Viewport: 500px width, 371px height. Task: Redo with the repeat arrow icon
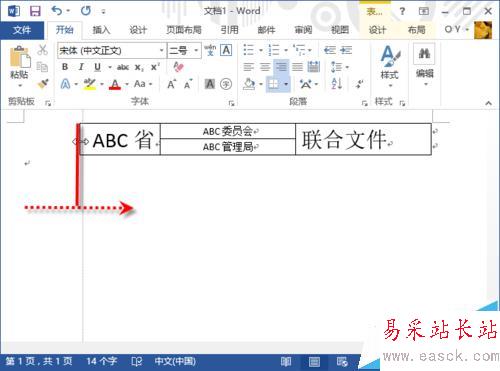(x=86, y=11)
